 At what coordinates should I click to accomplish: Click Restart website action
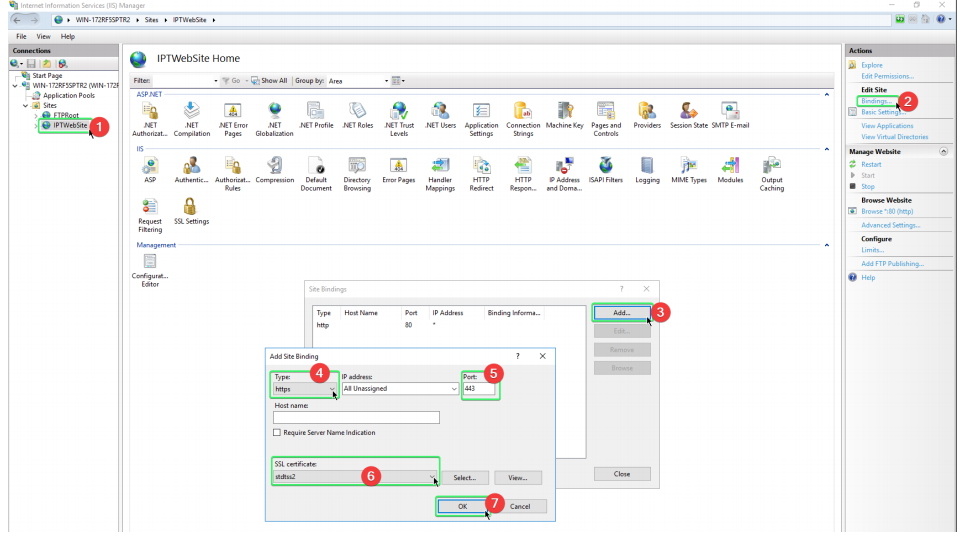[x=871, y=164]
